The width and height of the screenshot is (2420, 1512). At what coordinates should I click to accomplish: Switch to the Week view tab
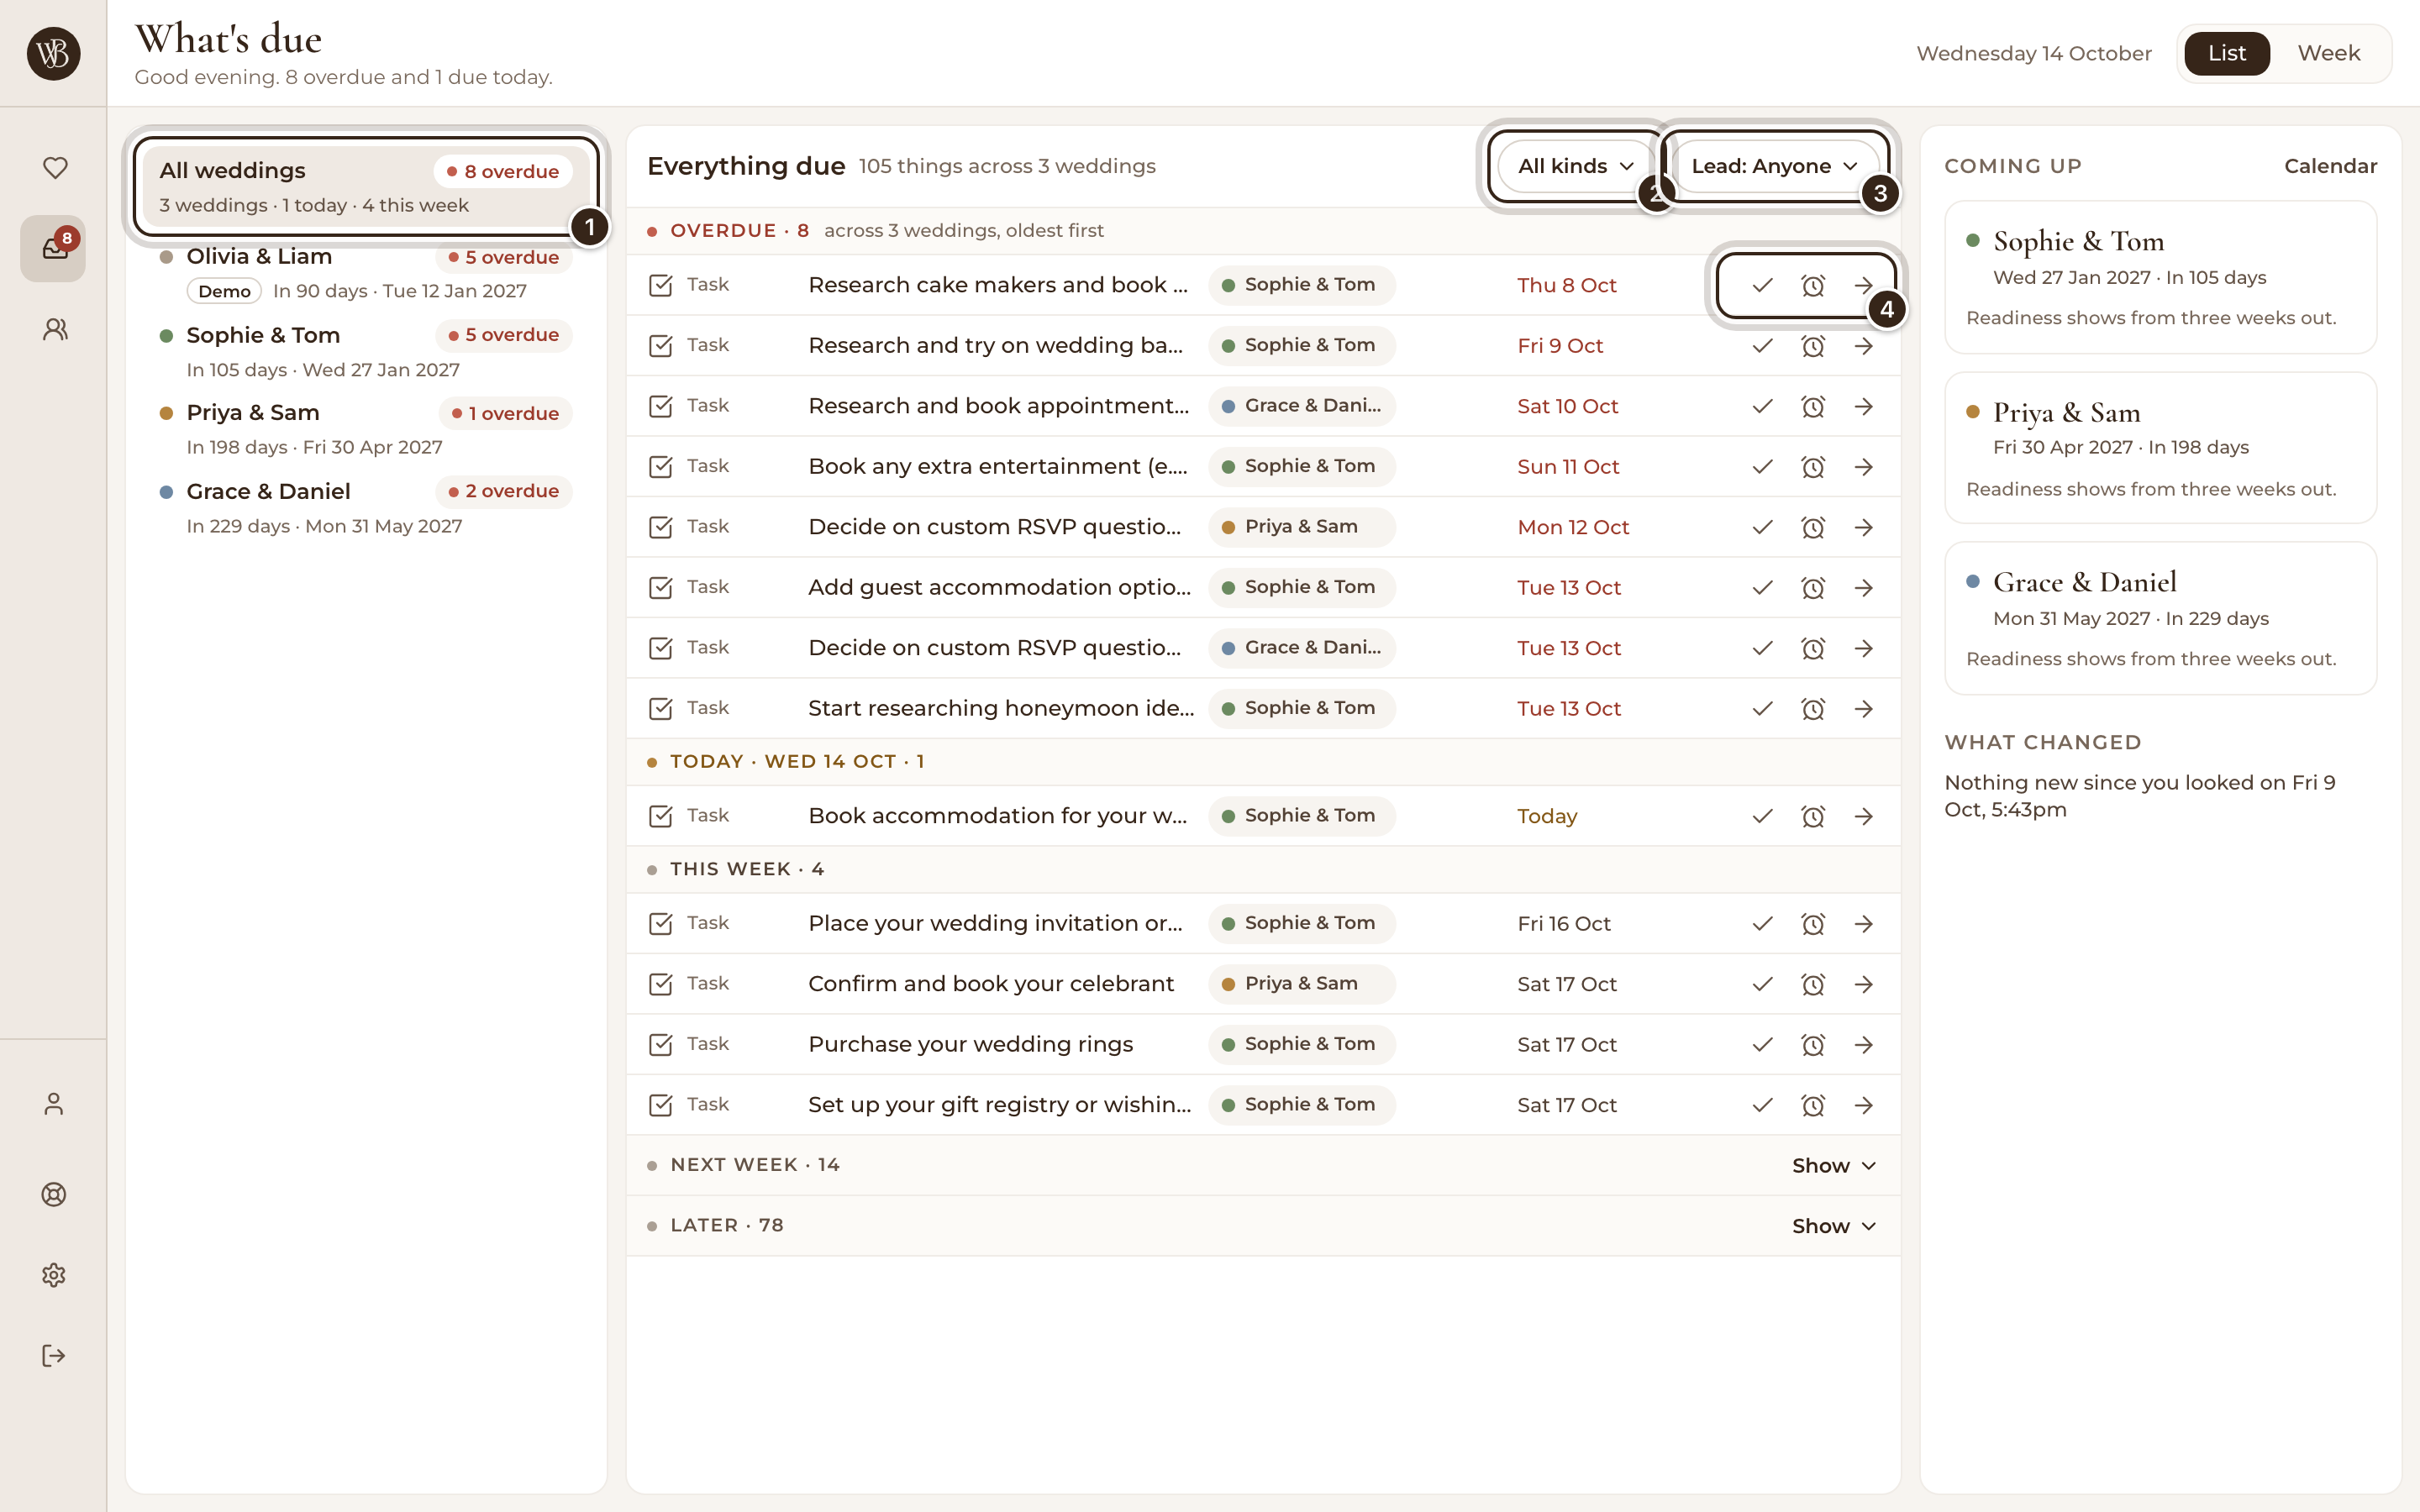[x=2328, y=53]
